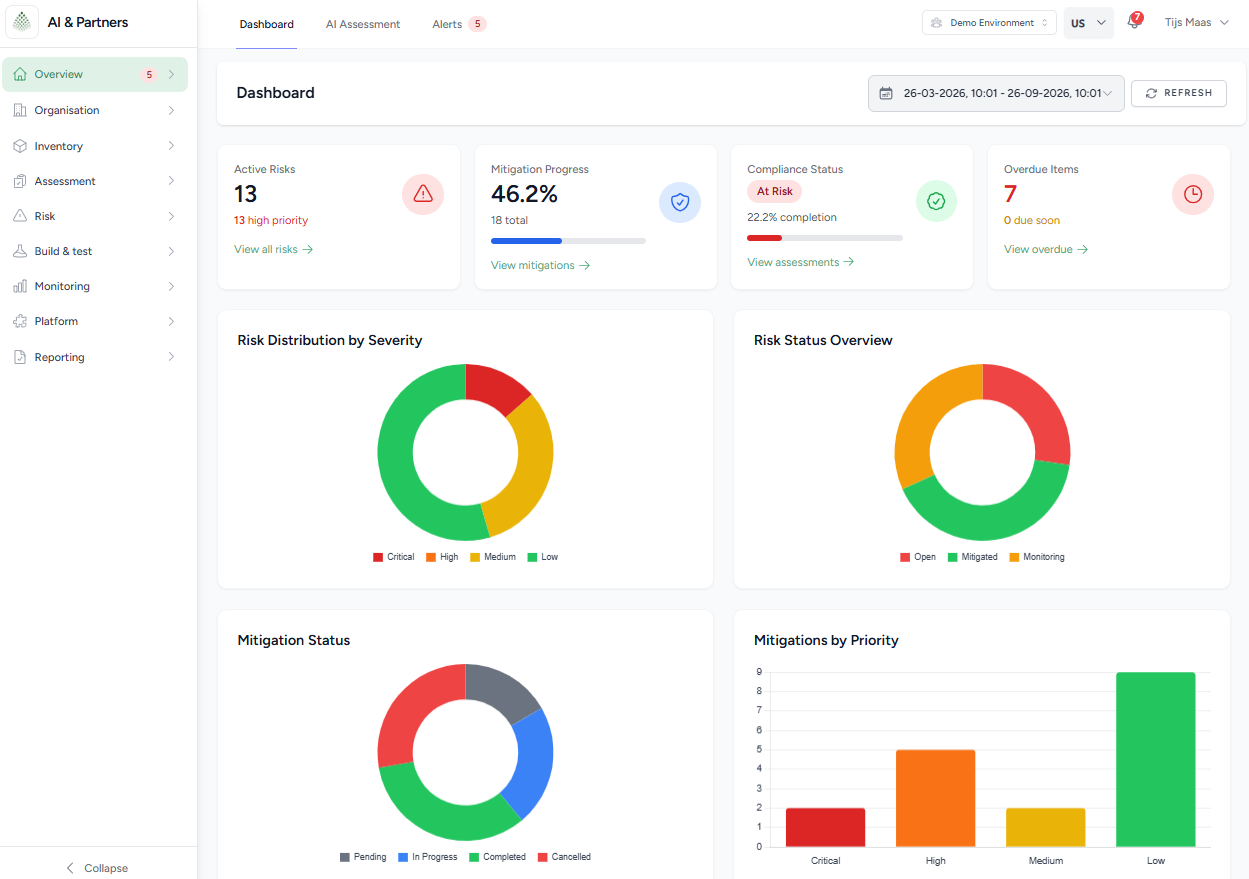Screen dimensions: 1249x879
Task: Toggle Completed legend in Mitigation Status
Action: click(498, 857)
